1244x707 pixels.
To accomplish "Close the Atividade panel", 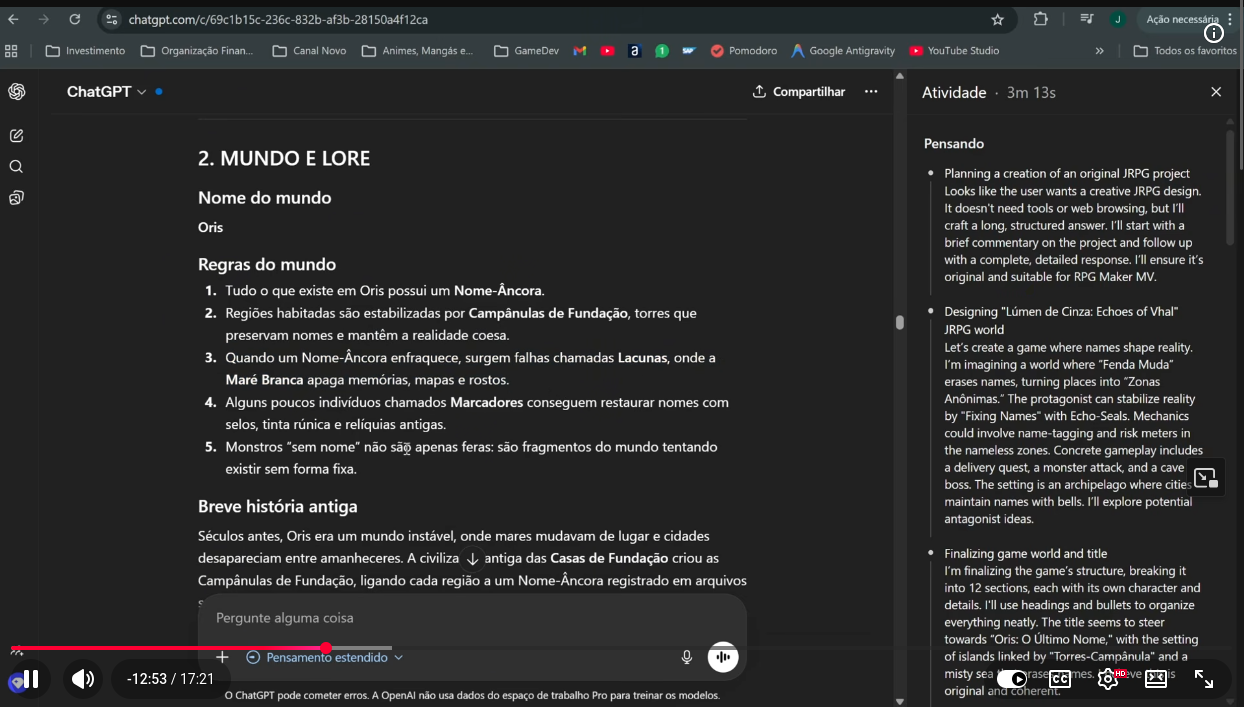I will (1216, 92).
